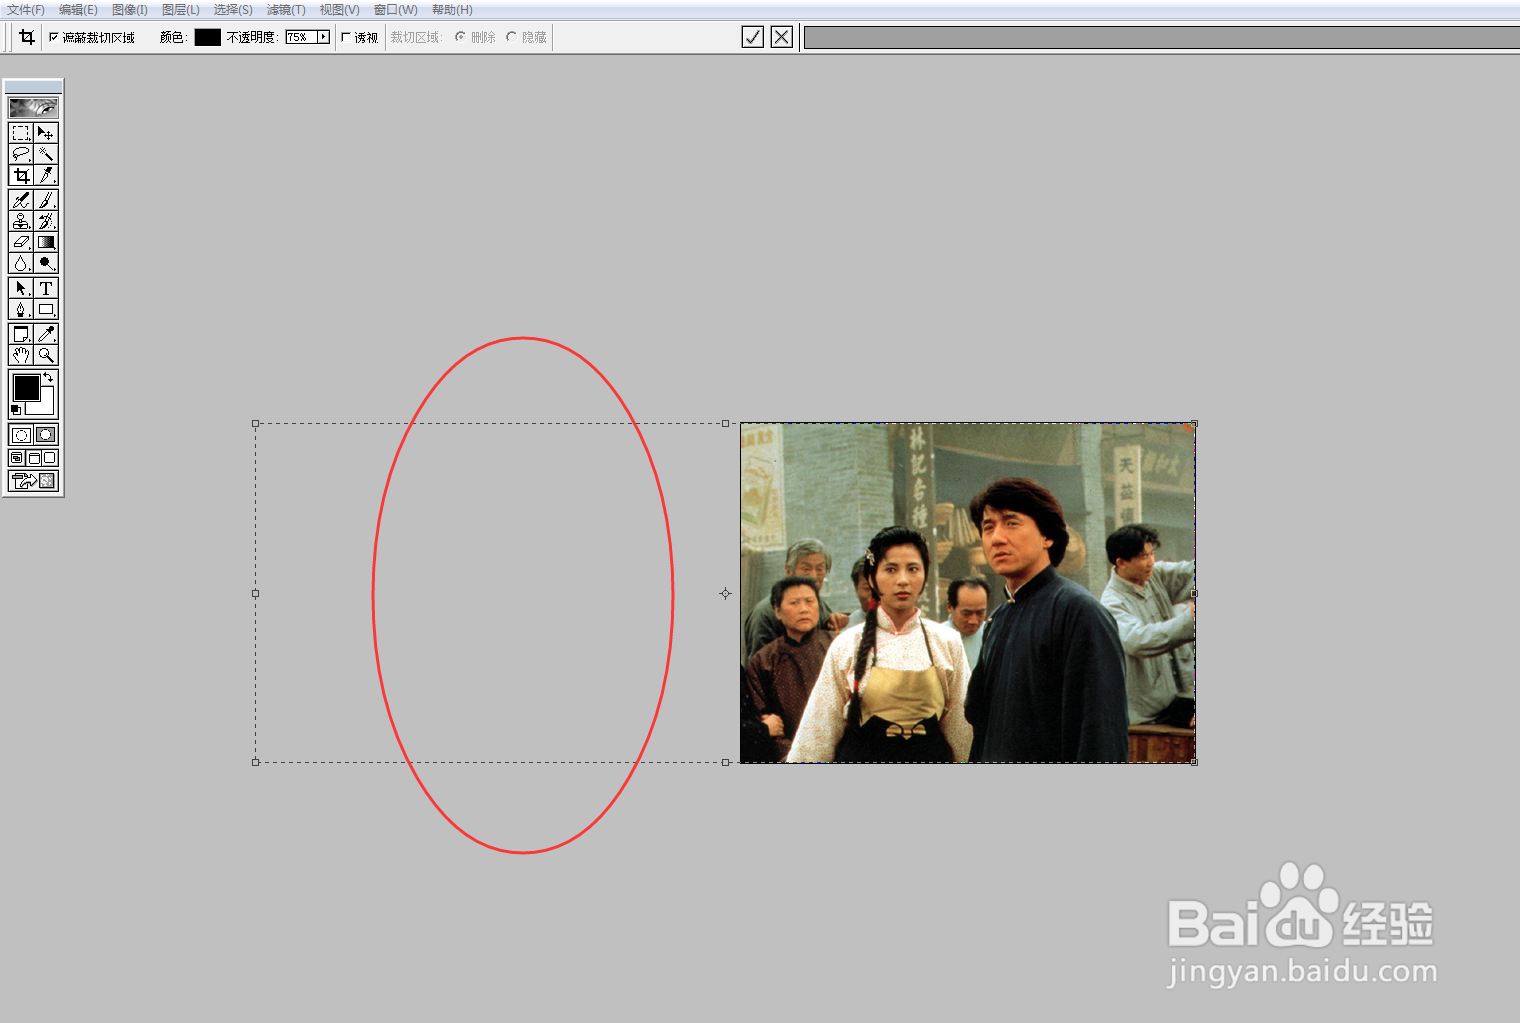Select the Dodge tool
Viewport: 1520px width, 1023px height.
tap(46, 263)
